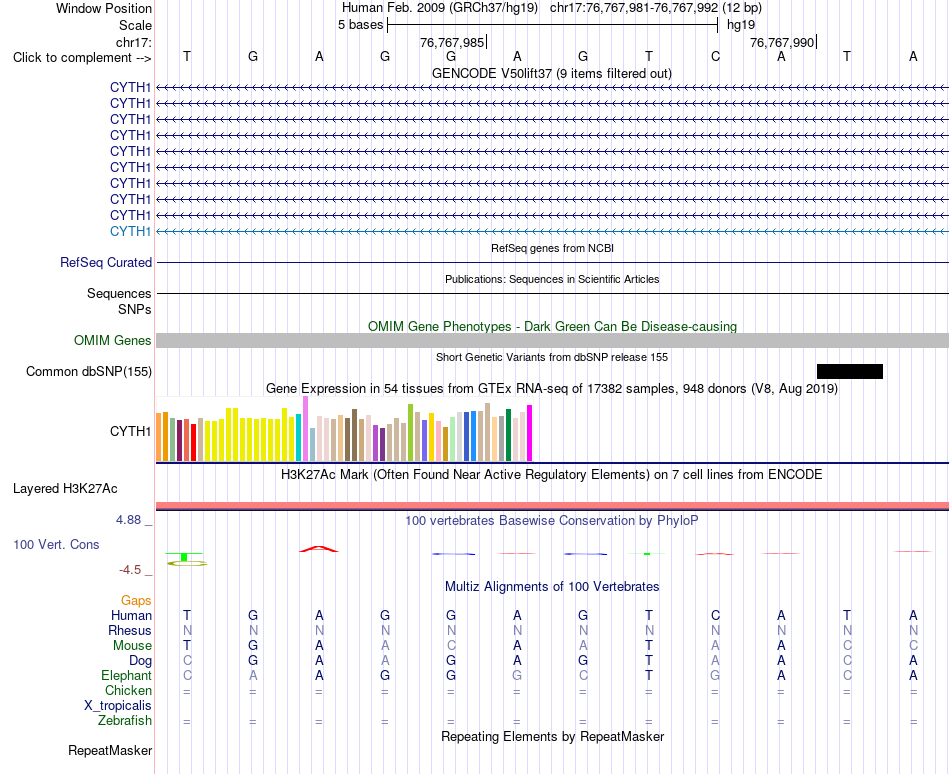
Task: Open the OMIM Genes track label
Action: pos(113,340)
